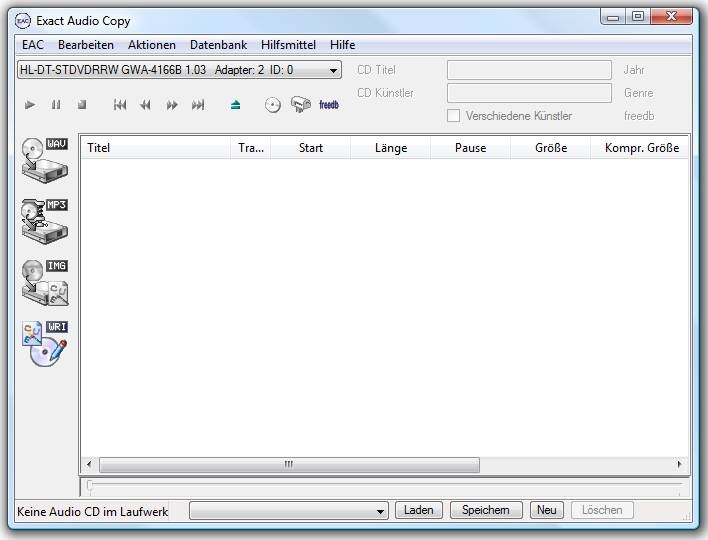Click the Neu button
The width and height of the screenshot is (708, 540).
[546, 510]
